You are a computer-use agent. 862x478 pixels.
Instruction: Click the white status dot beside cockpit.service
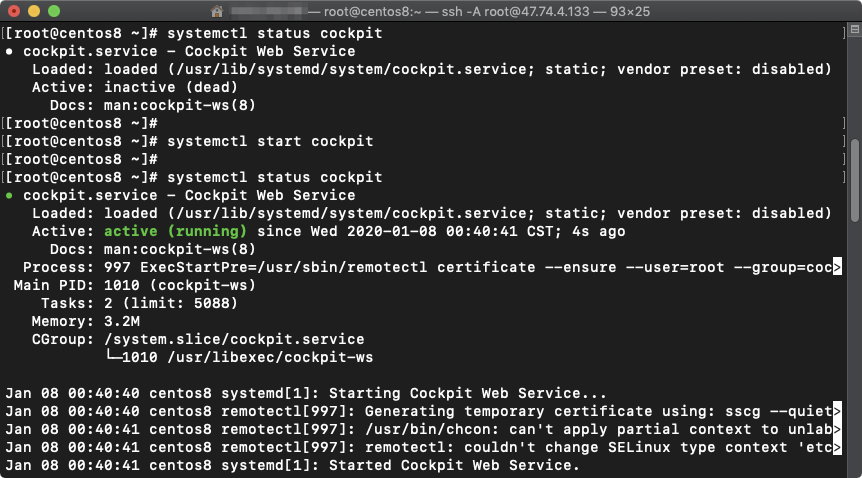9,51
